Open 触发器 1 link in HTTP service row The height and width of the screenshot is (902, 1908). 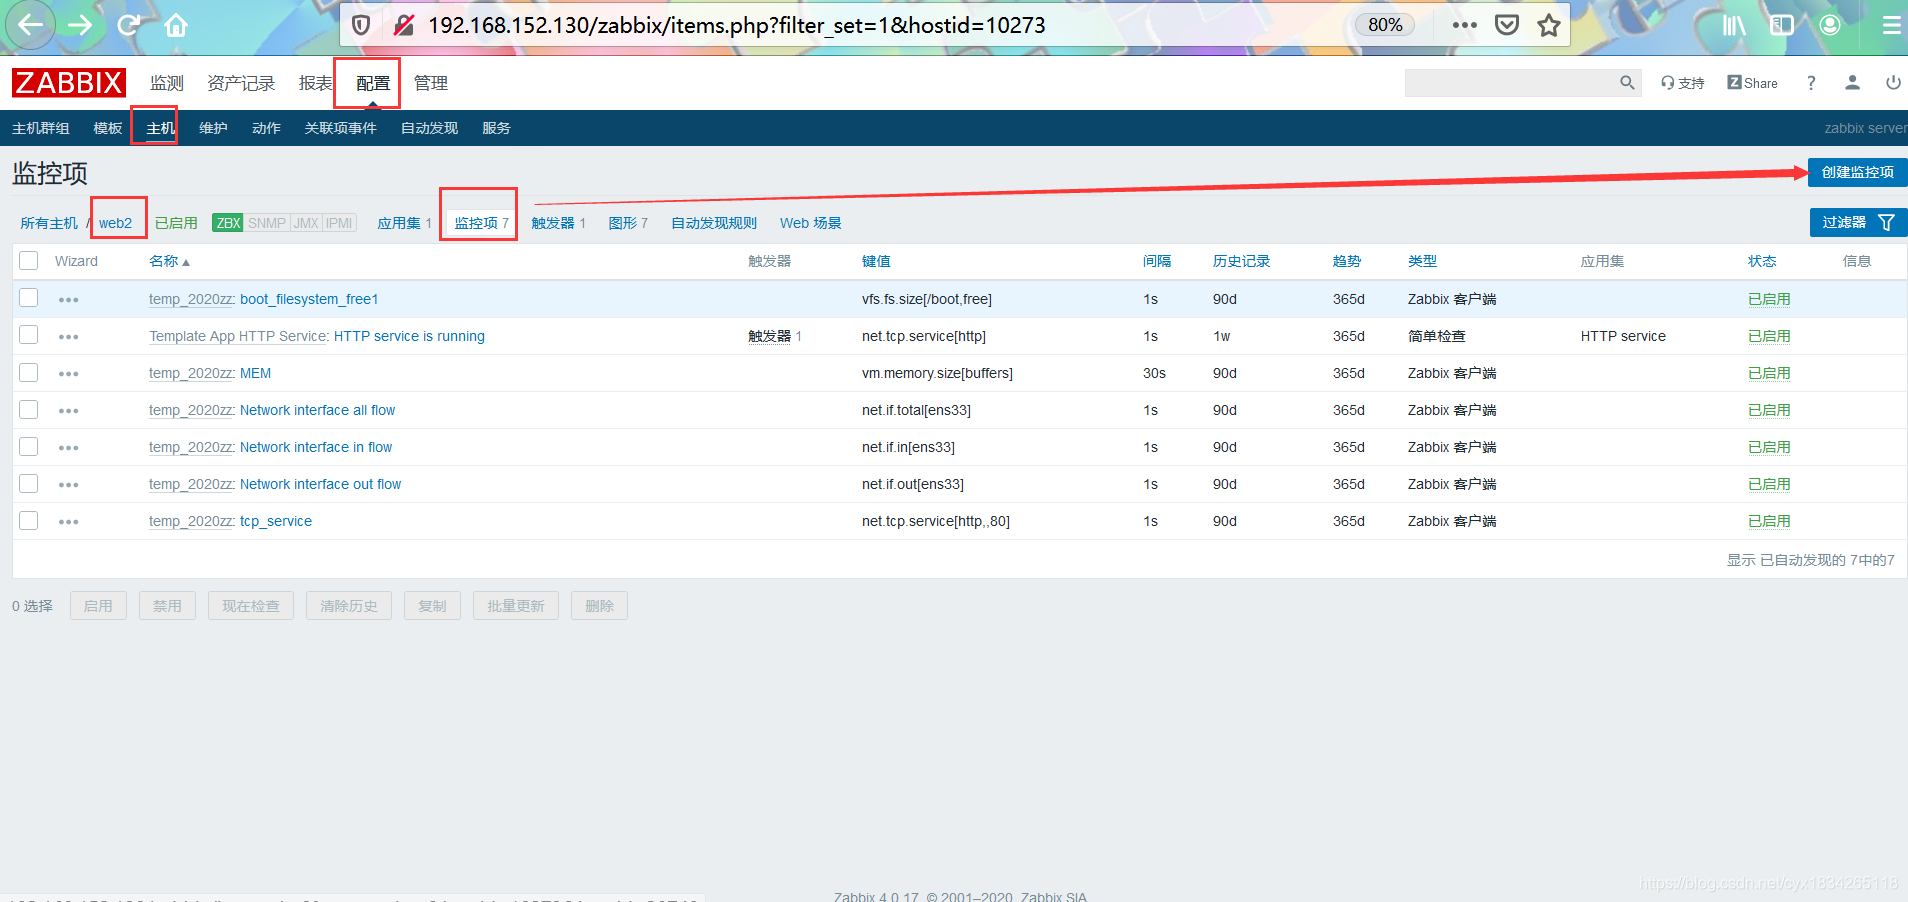click(775, 336)
